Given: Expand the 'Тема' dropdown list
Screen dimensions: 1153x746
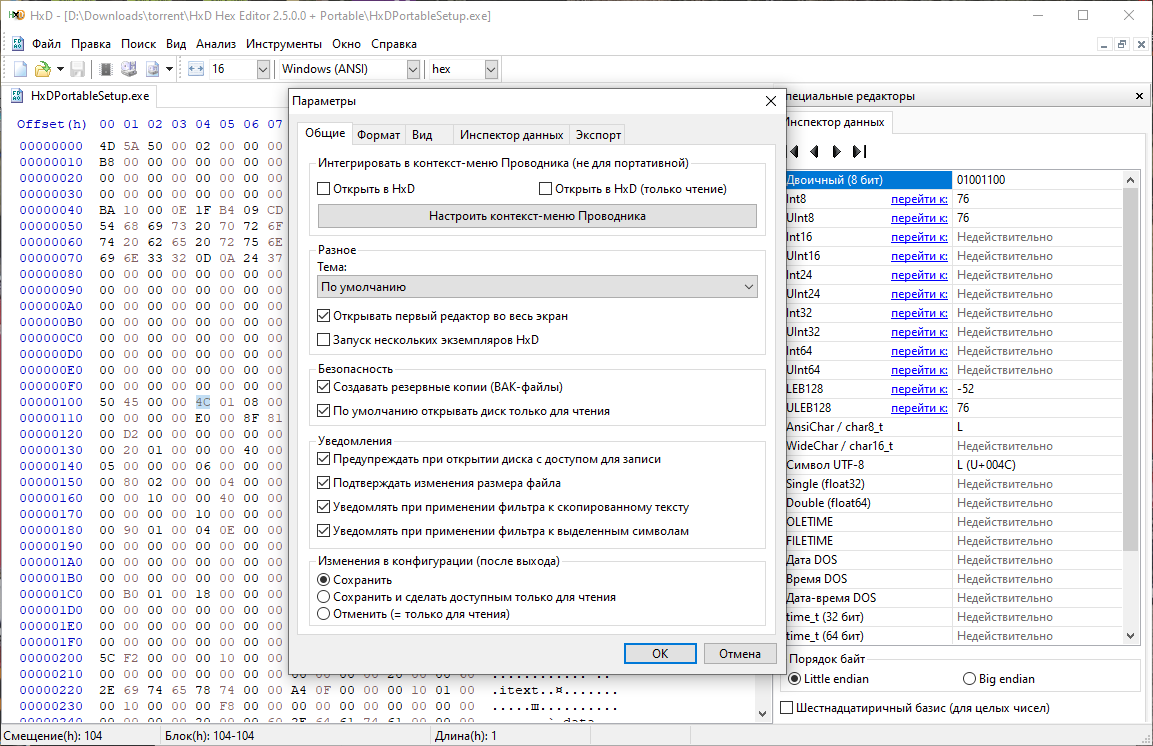Looking at the screenshot, I should click(537, 287).
